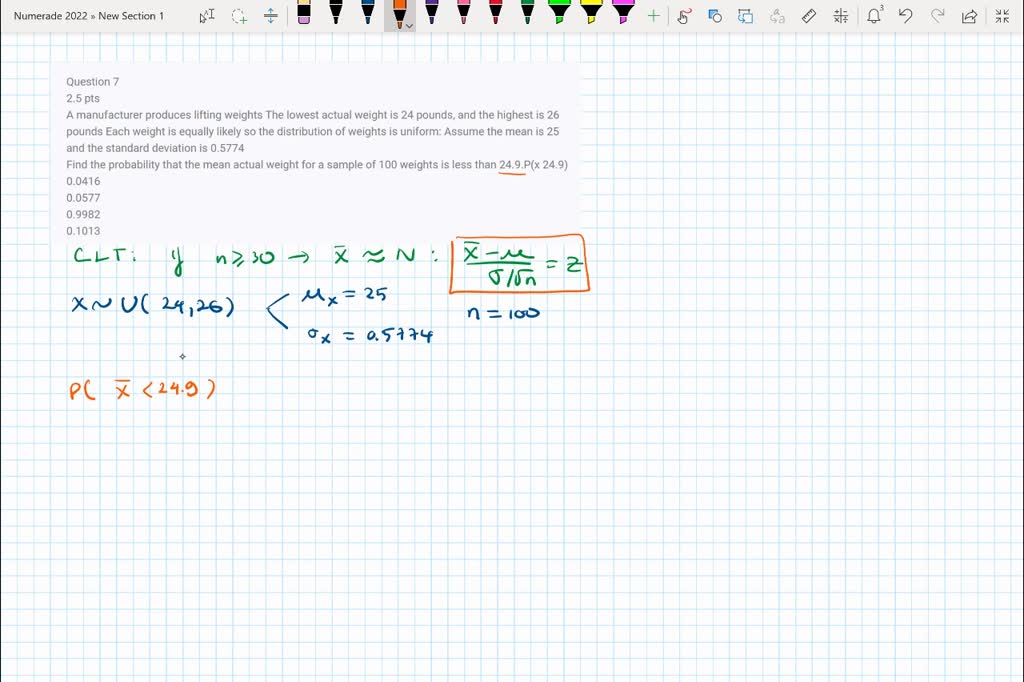
Task: Expand the orange pen options dropdown
Action: point(409,26)
